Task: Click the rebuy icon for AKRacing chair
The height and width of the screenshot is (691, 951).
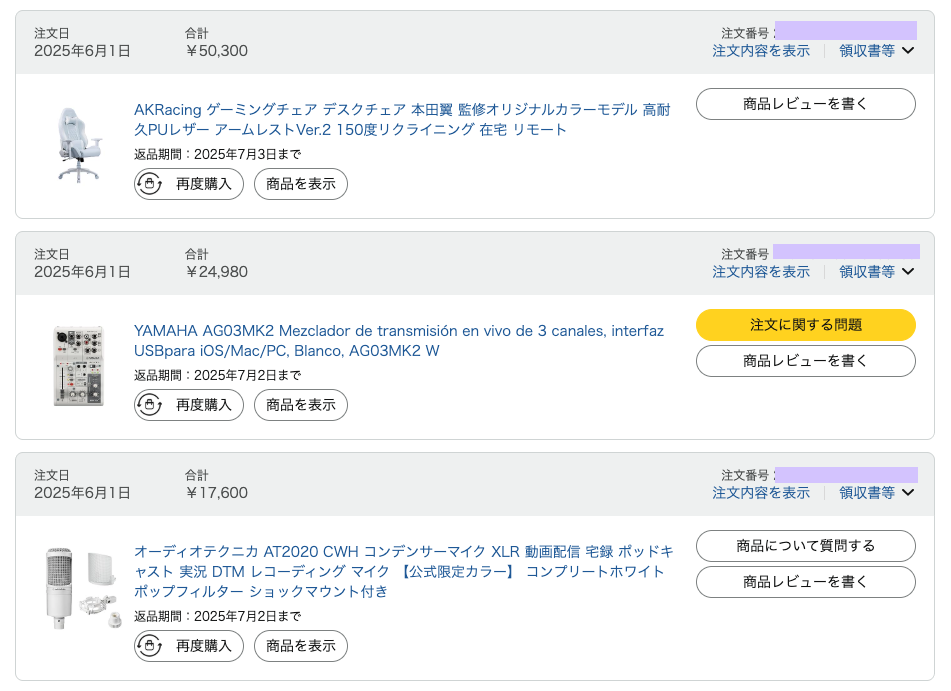Action: tap(150, 184)
